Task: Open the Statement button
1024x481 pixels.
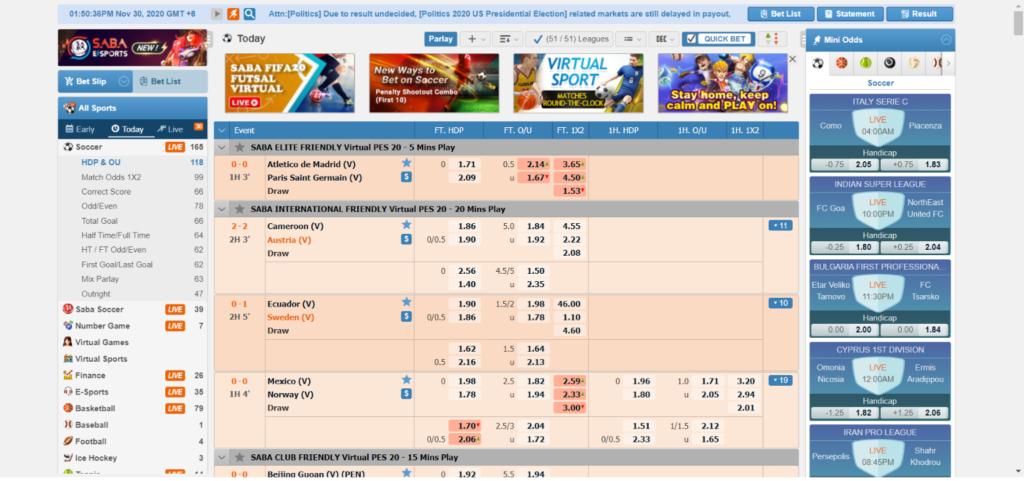Action: [x=850, y=14]
